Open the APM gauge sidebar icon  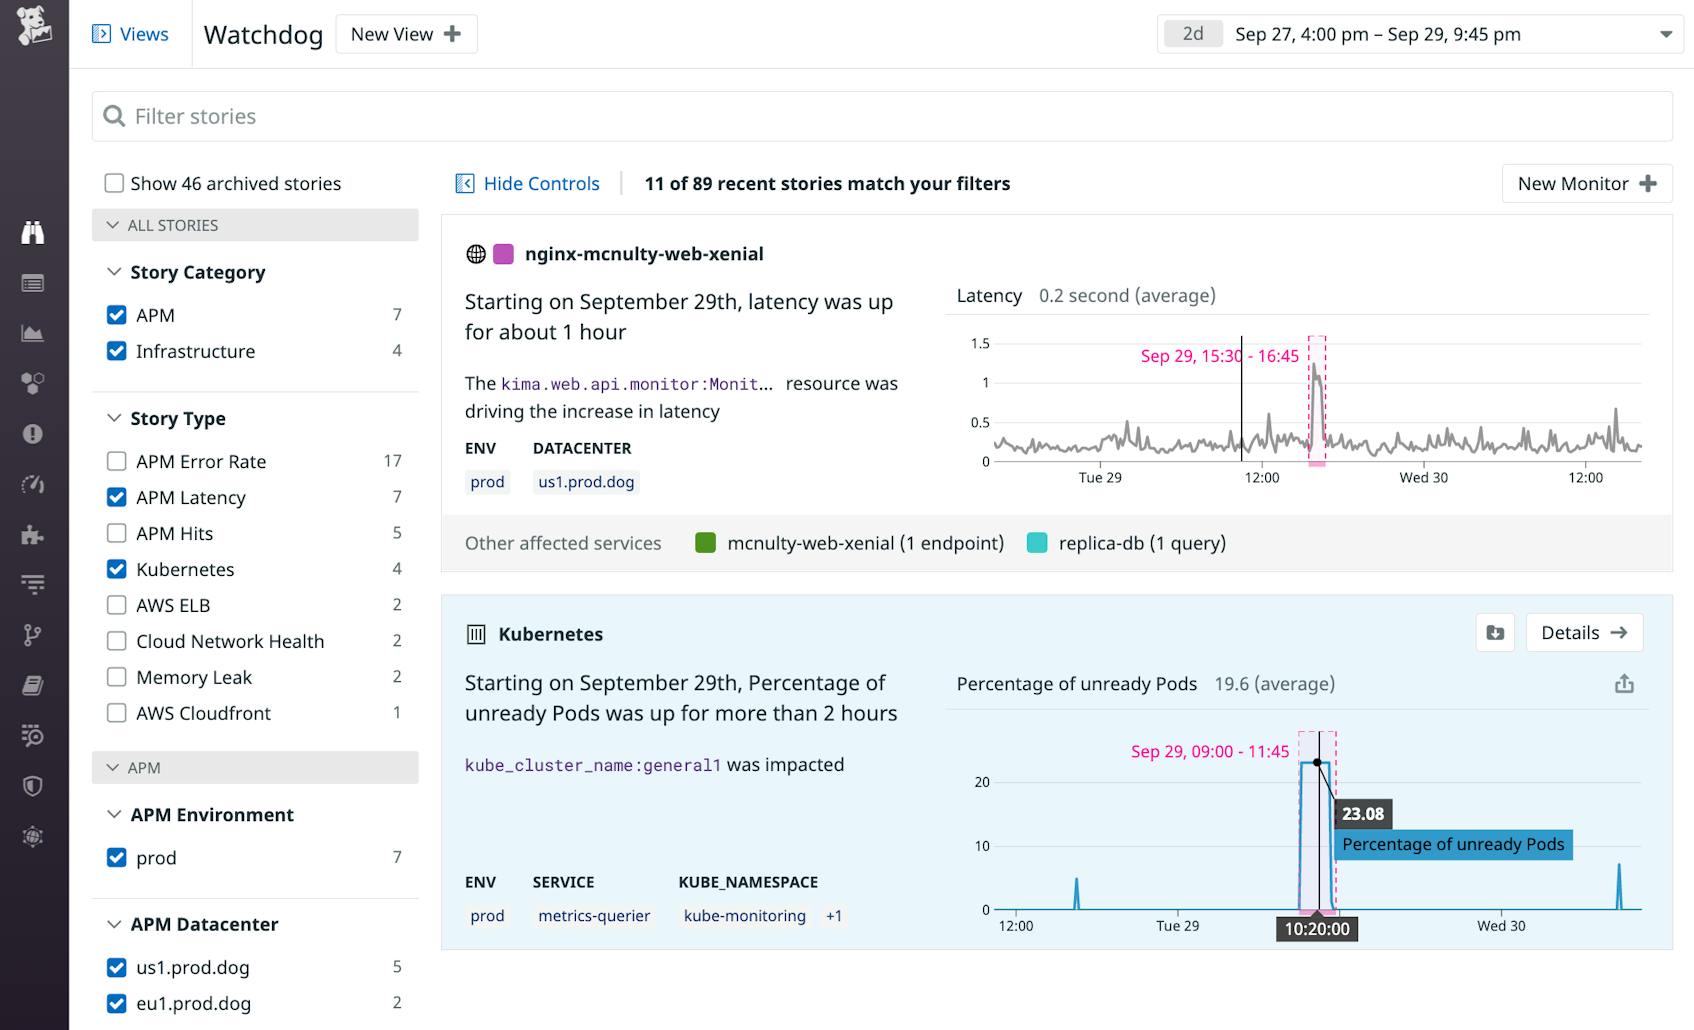(34, 484)
